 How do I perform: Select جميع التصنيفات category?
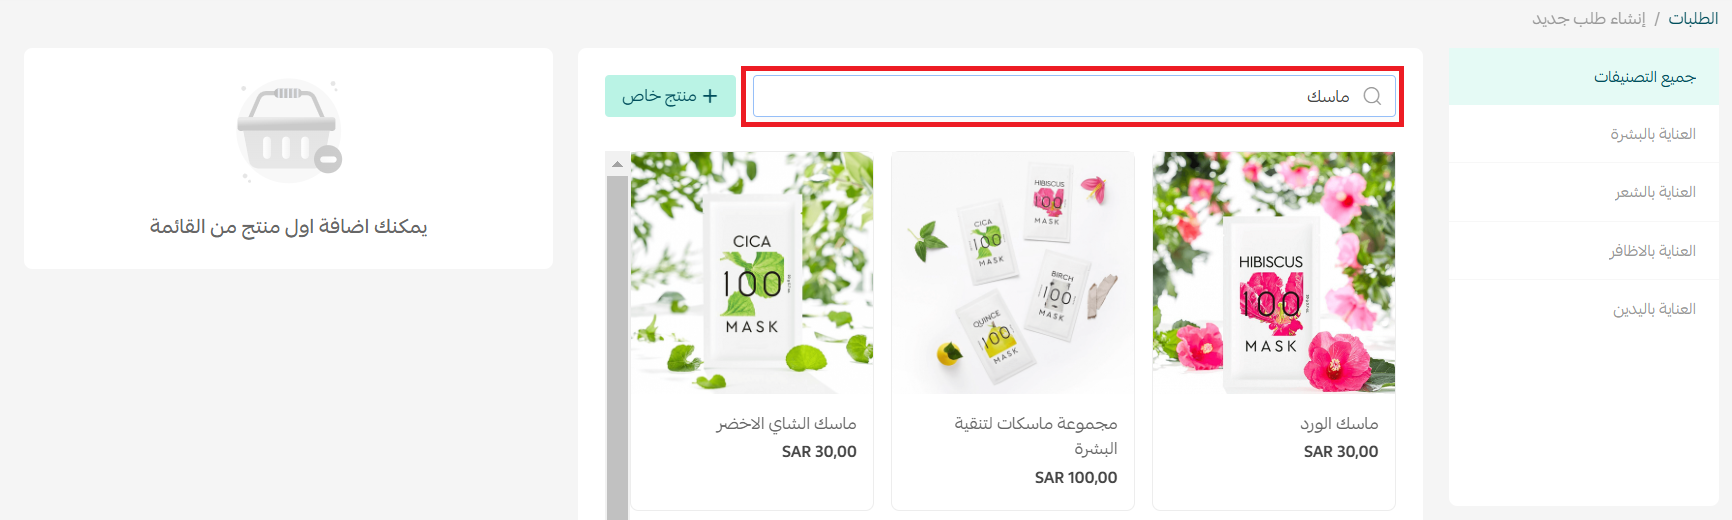(x=1584, y=77)
